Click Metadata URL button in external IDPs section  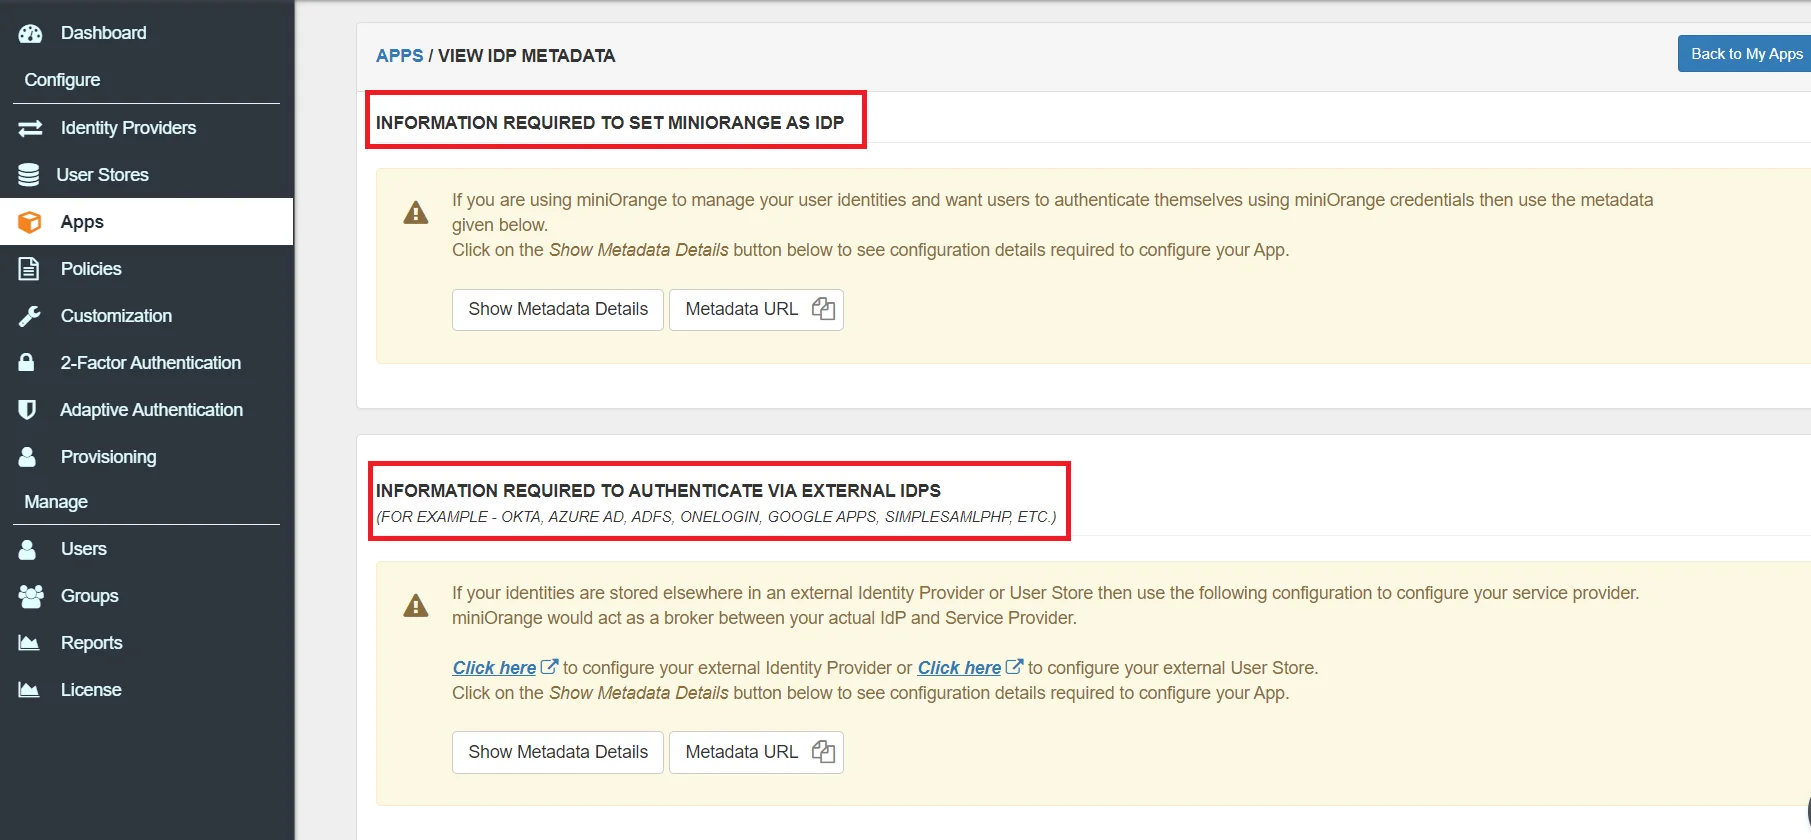[x=756, y=752]
